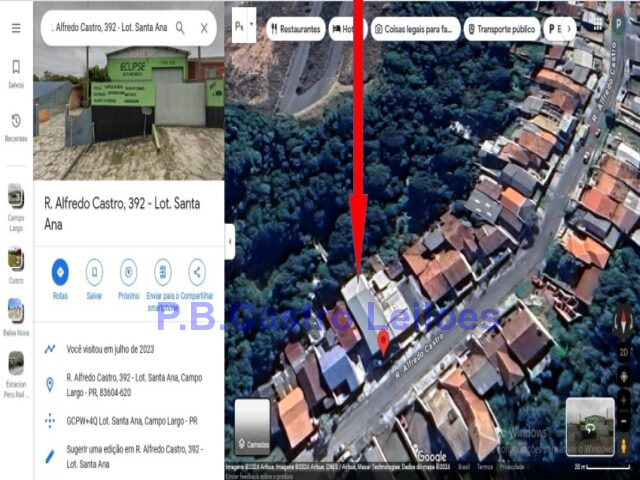Open Salvos saved places
Image resolution: width=640 pixels, height=480 pixels.
point(16,74)
